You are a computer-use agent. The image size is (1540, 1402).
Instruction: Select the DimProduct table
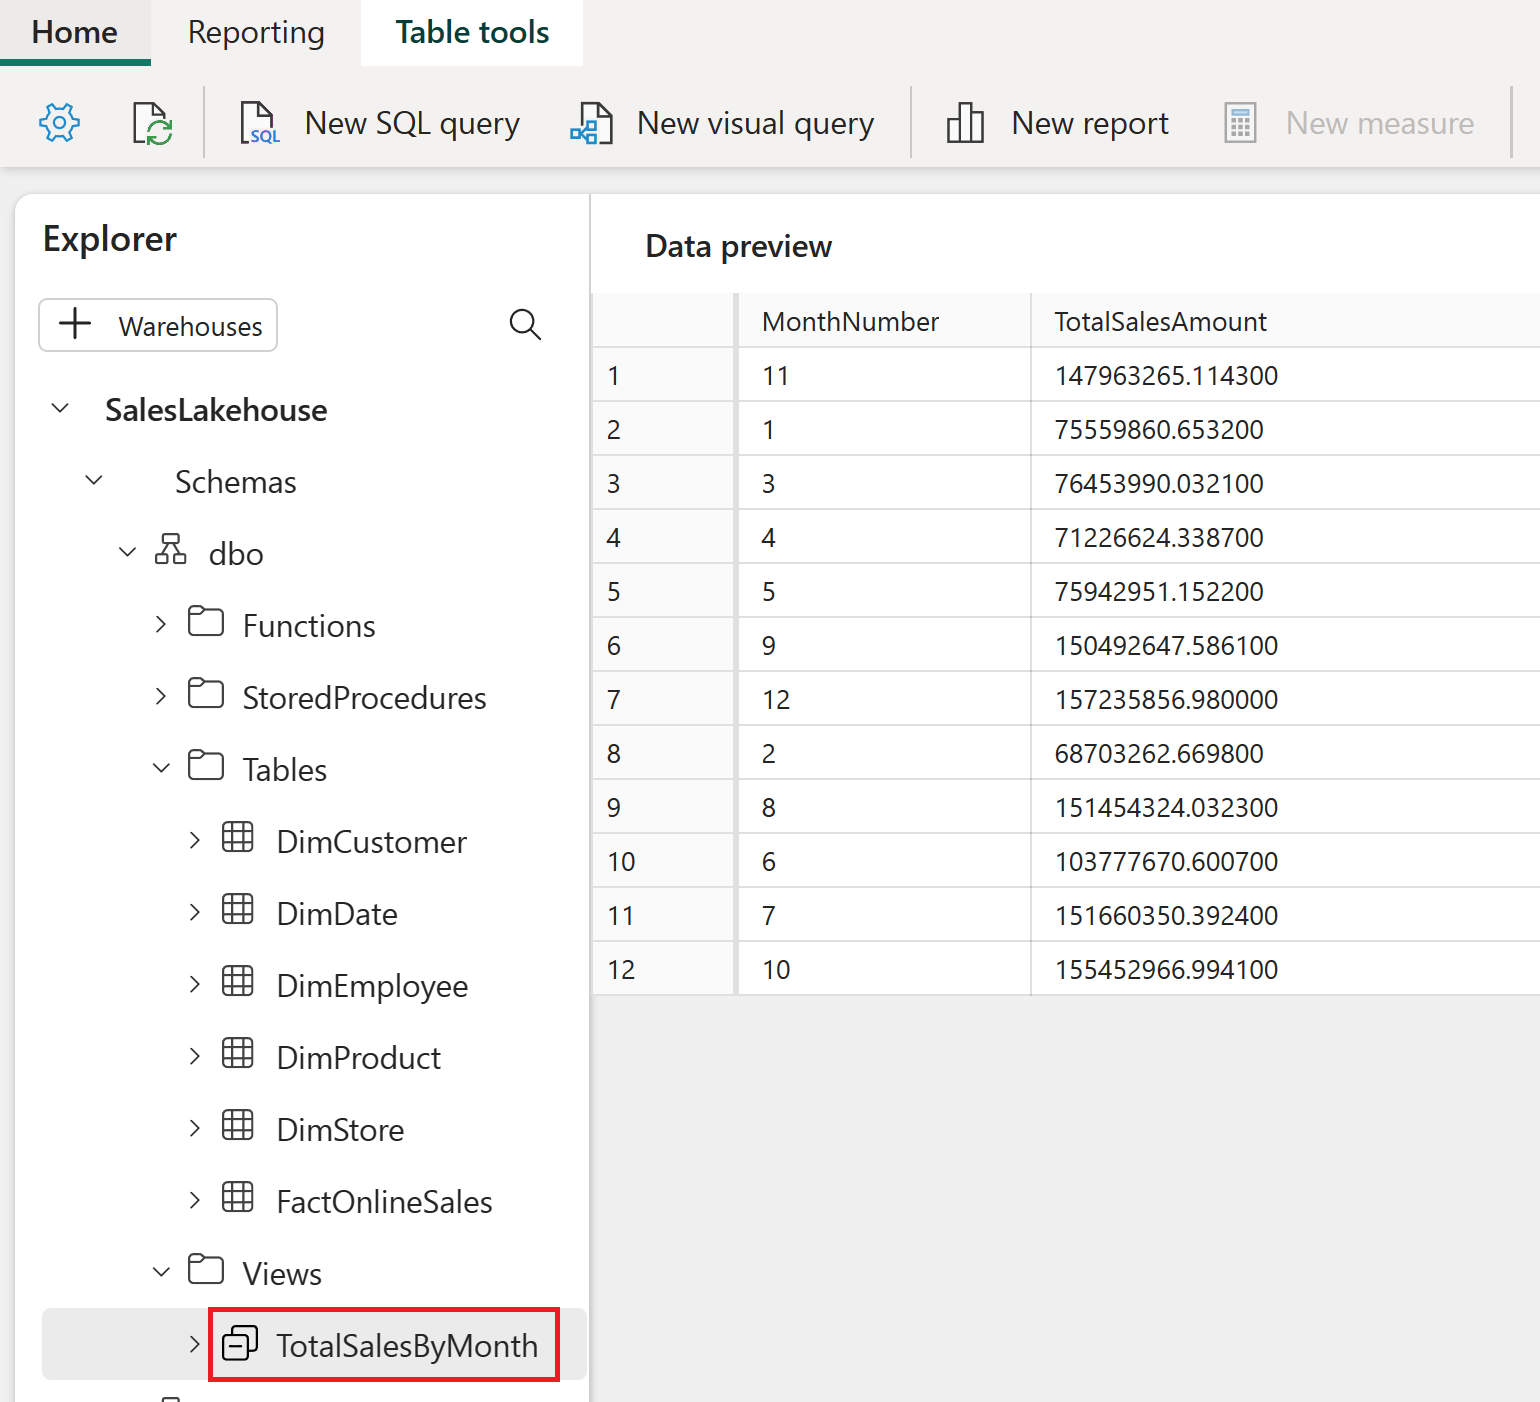[x=359, y=1058]
